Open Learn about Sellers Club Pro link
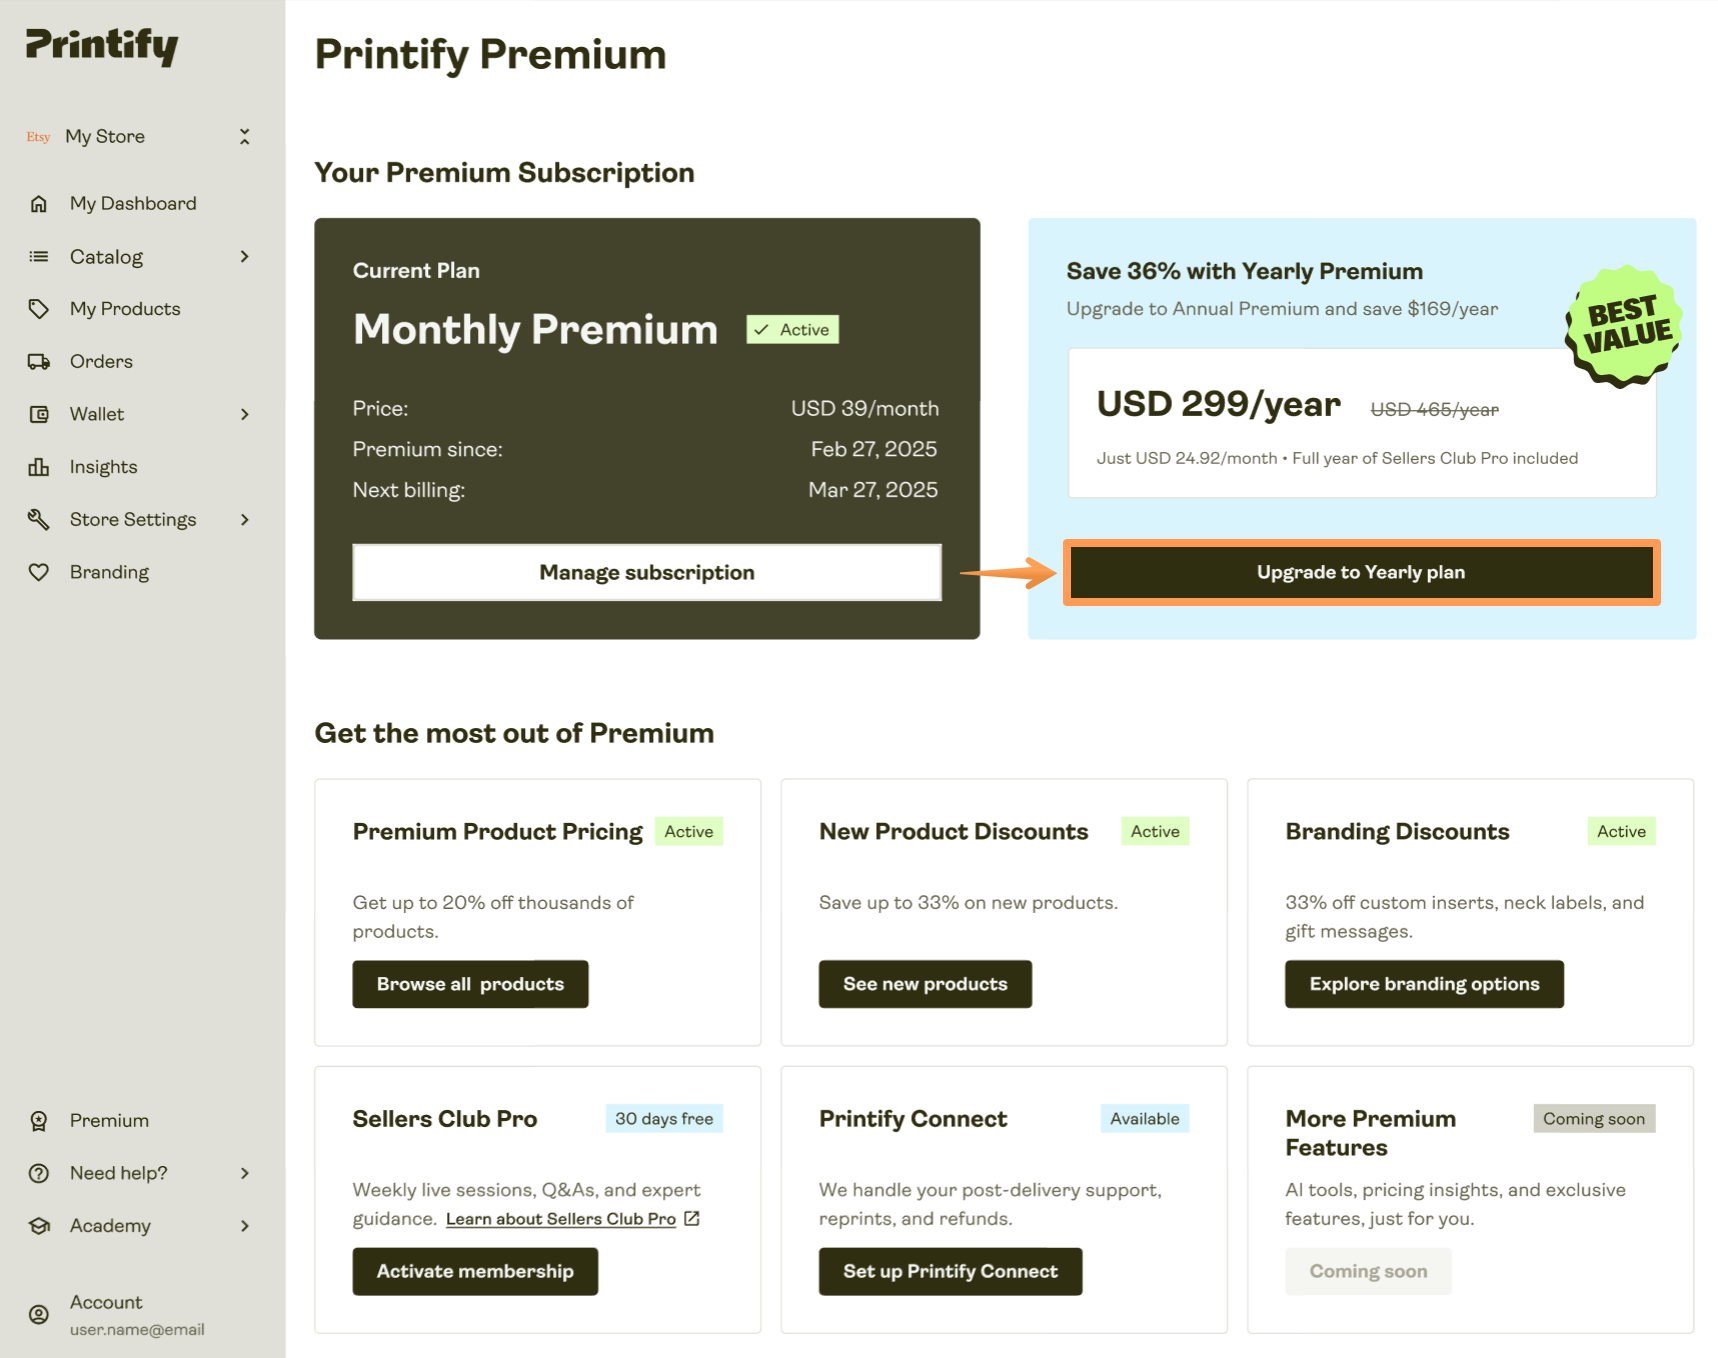Image resolution: width=1718 pixels, height=1358 pixels. pyautogui.click(x=562, y=1218)
